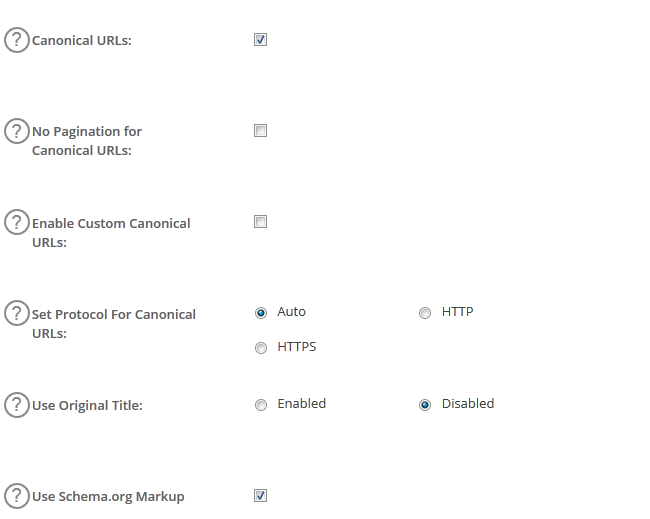Disable the Use Schema.org Markup checkbox
Viewport: 650px width, 519px height.
pyautogui.click(x=261, y=496)
